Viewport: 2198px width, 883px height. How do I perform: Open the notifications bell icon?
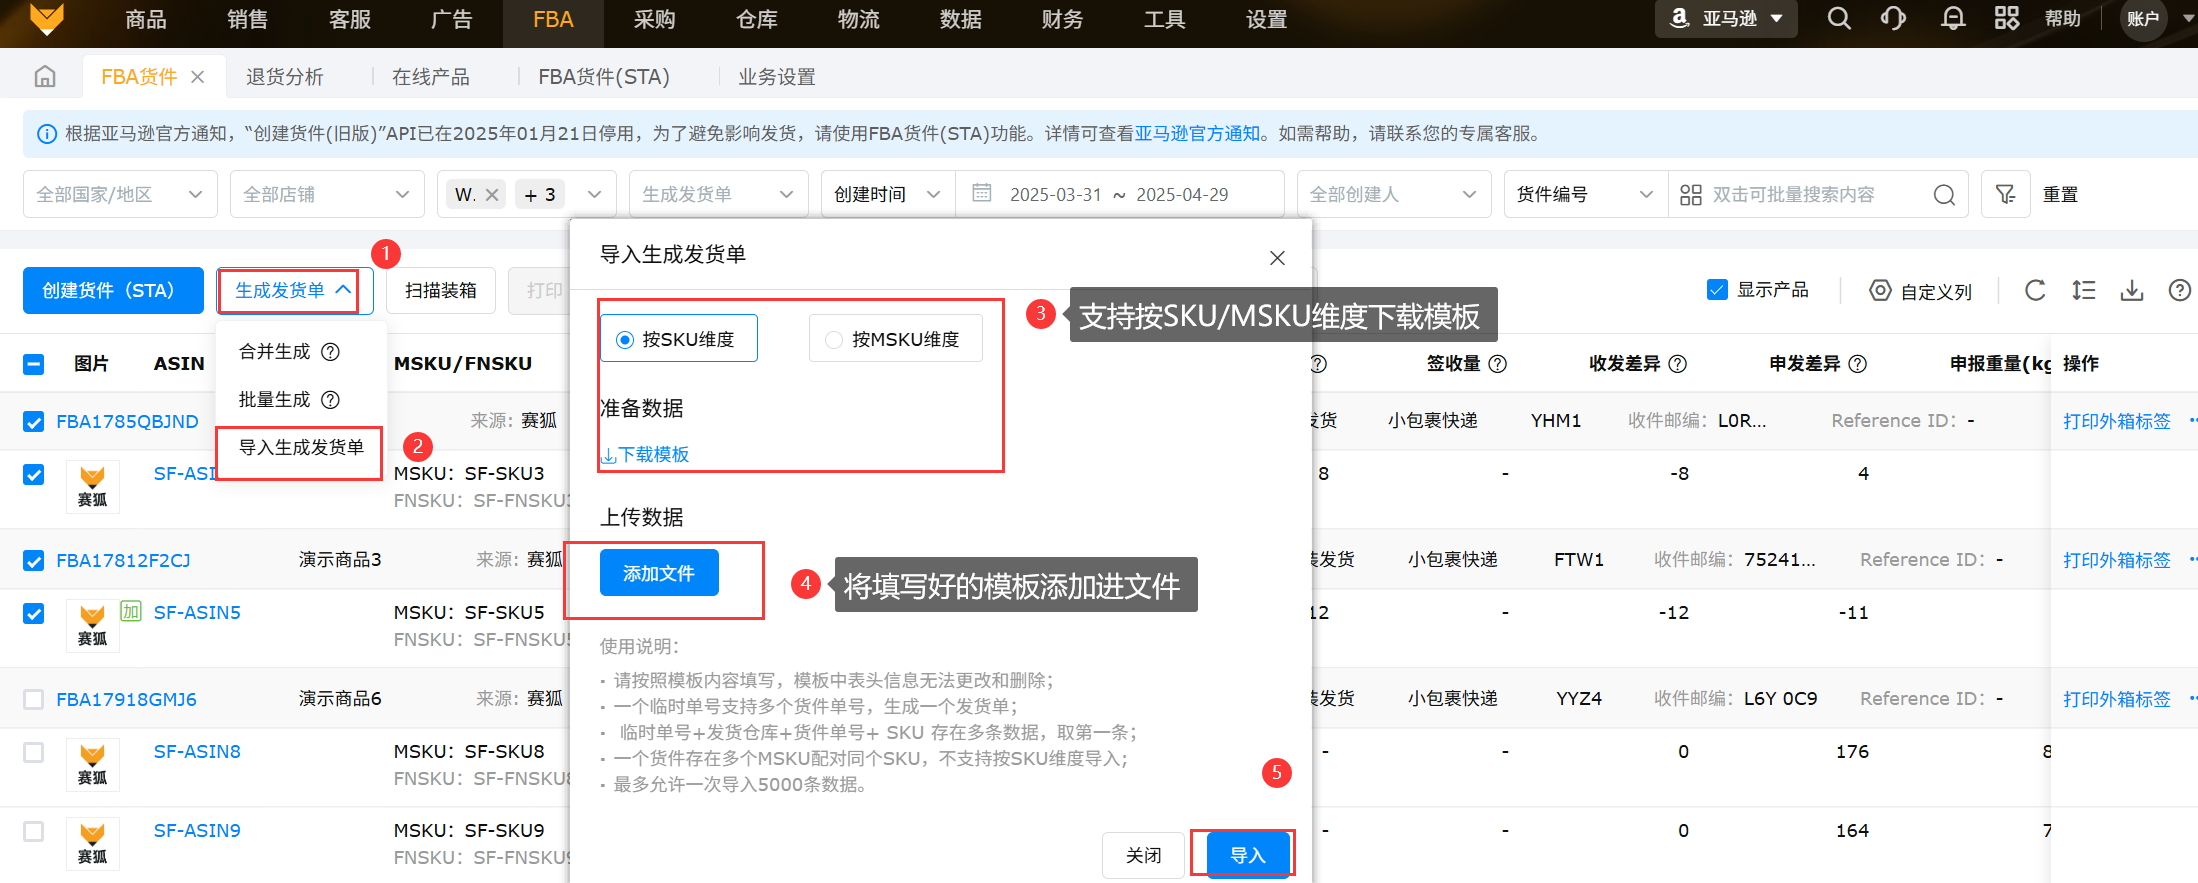click(1952, 19)
